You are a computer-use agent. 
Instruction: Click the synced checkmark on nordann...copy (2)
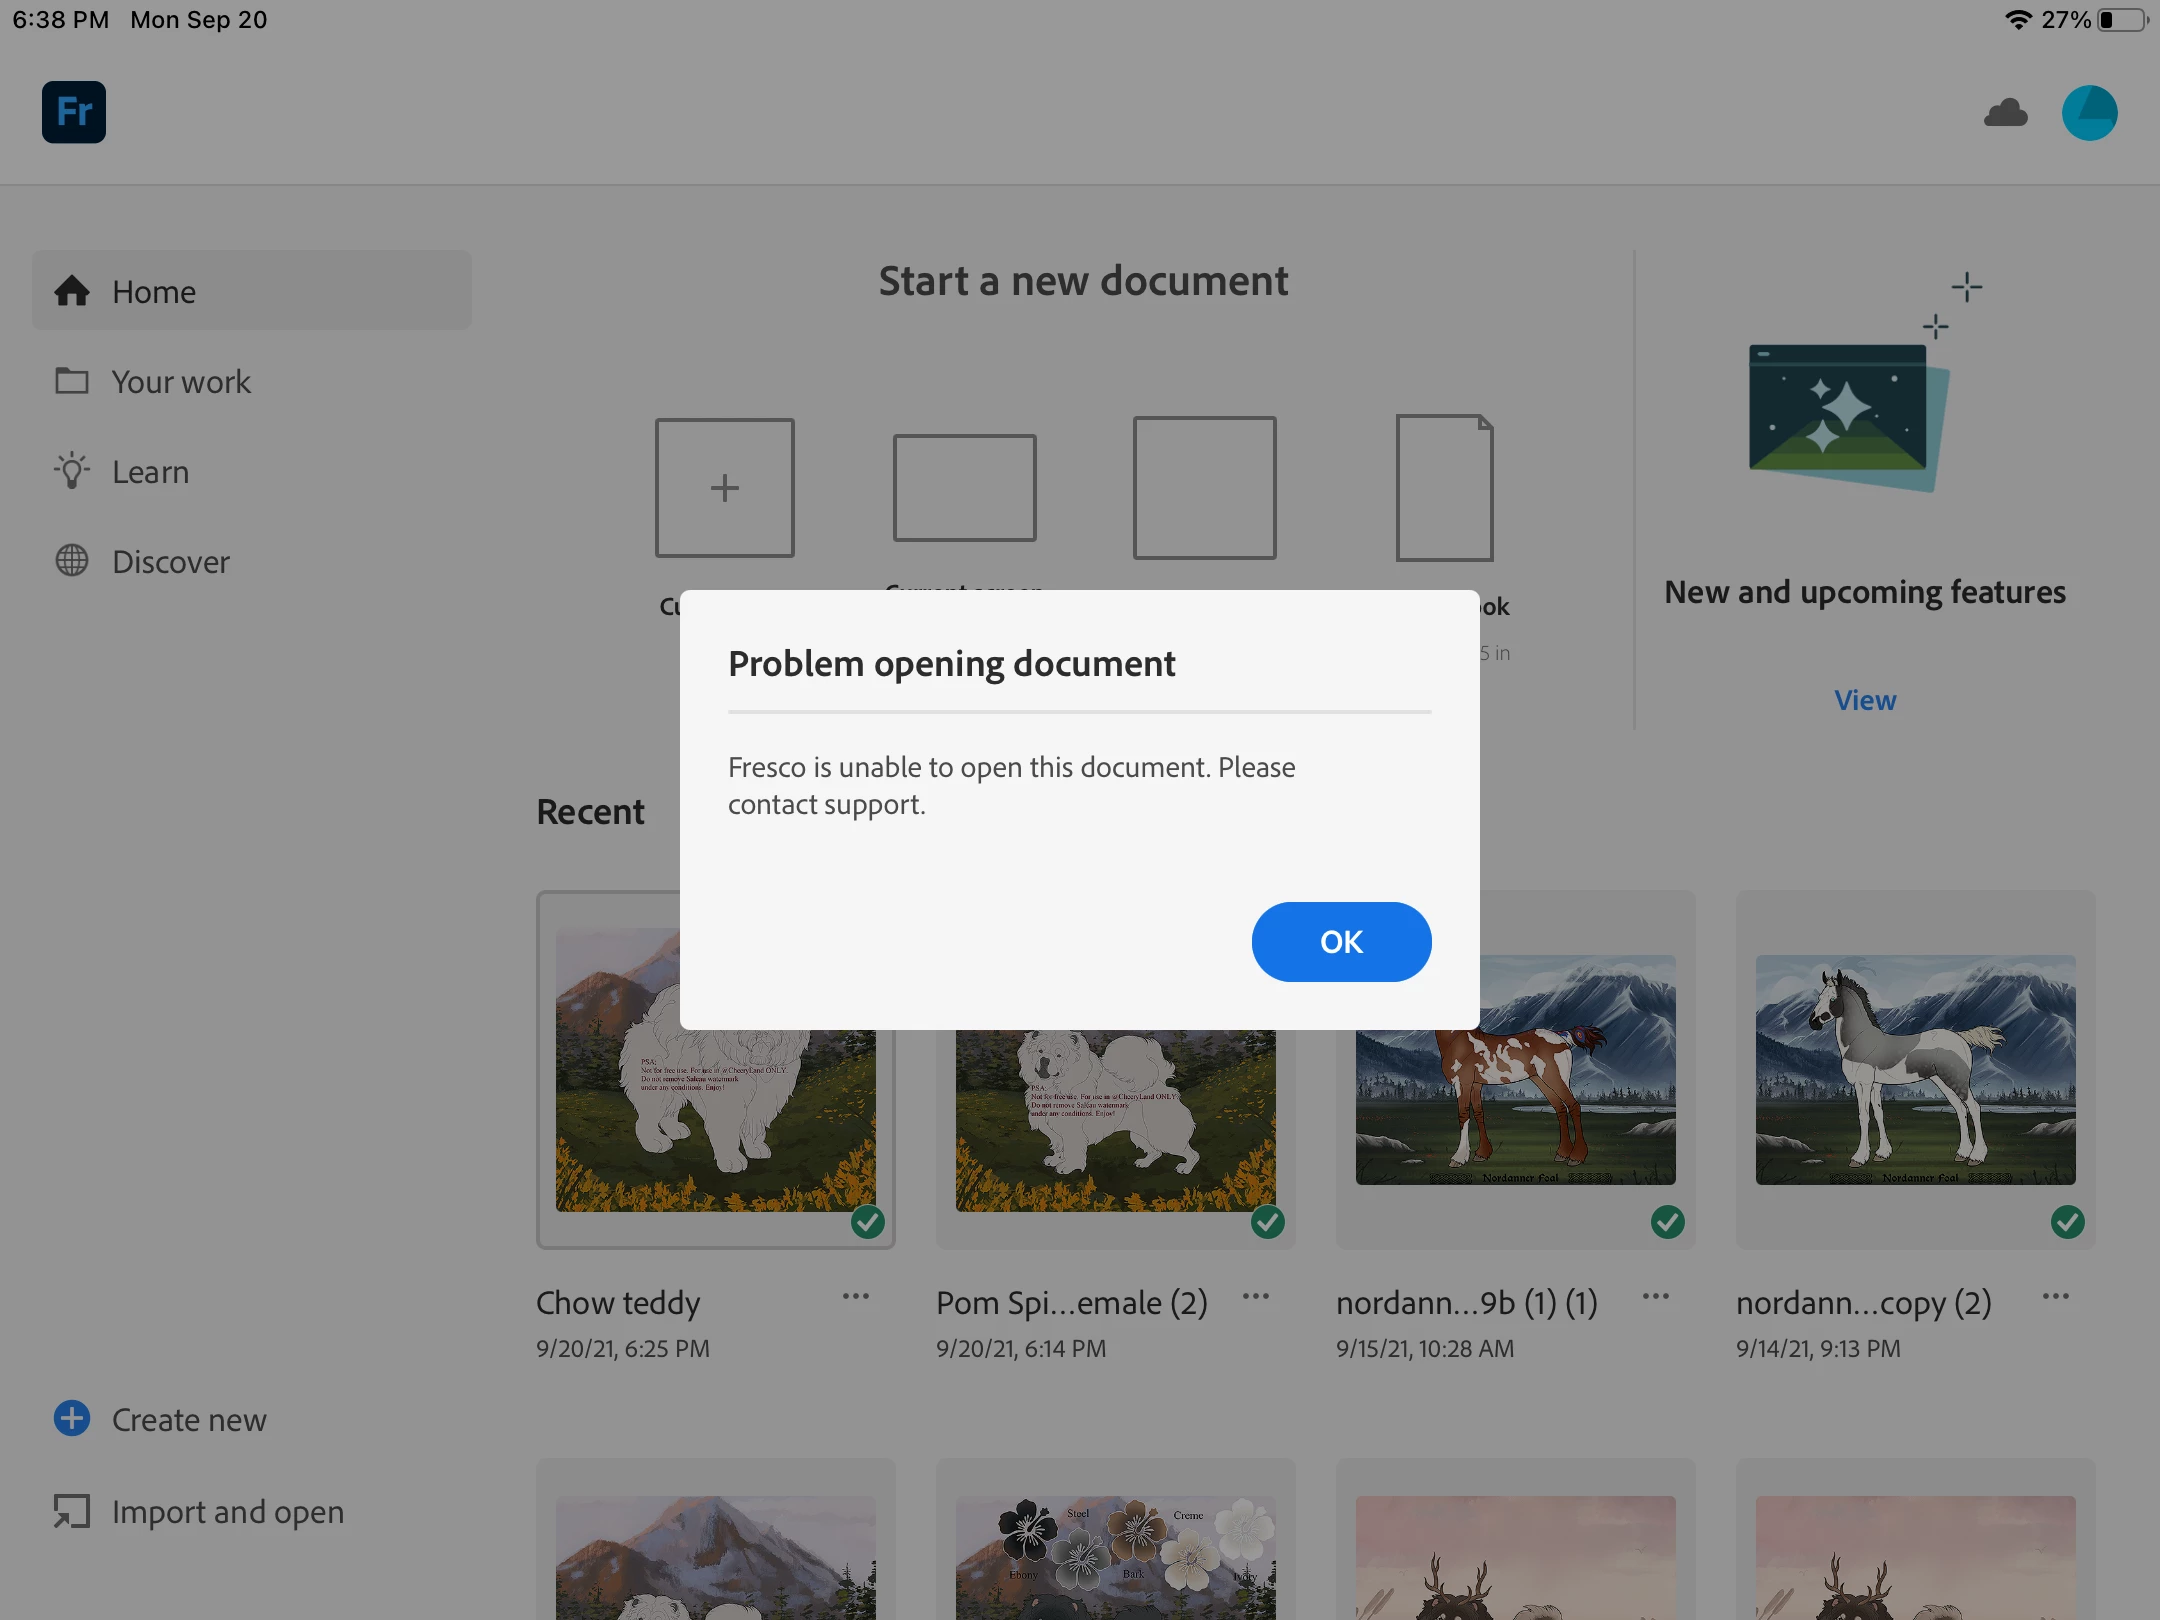pos(2067,1221)
